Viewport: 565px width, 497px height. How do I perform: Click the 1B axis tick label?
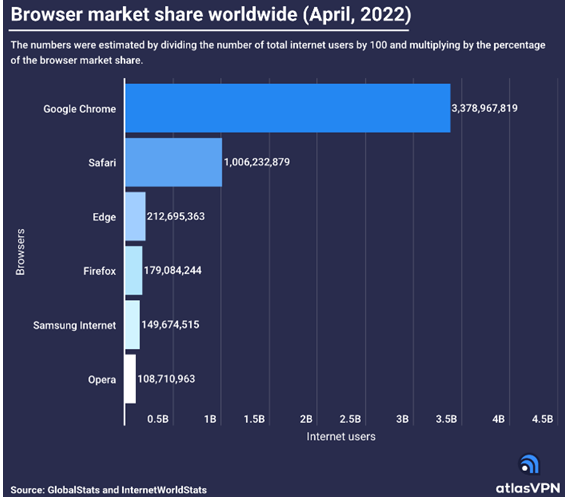tap(210, 419)
